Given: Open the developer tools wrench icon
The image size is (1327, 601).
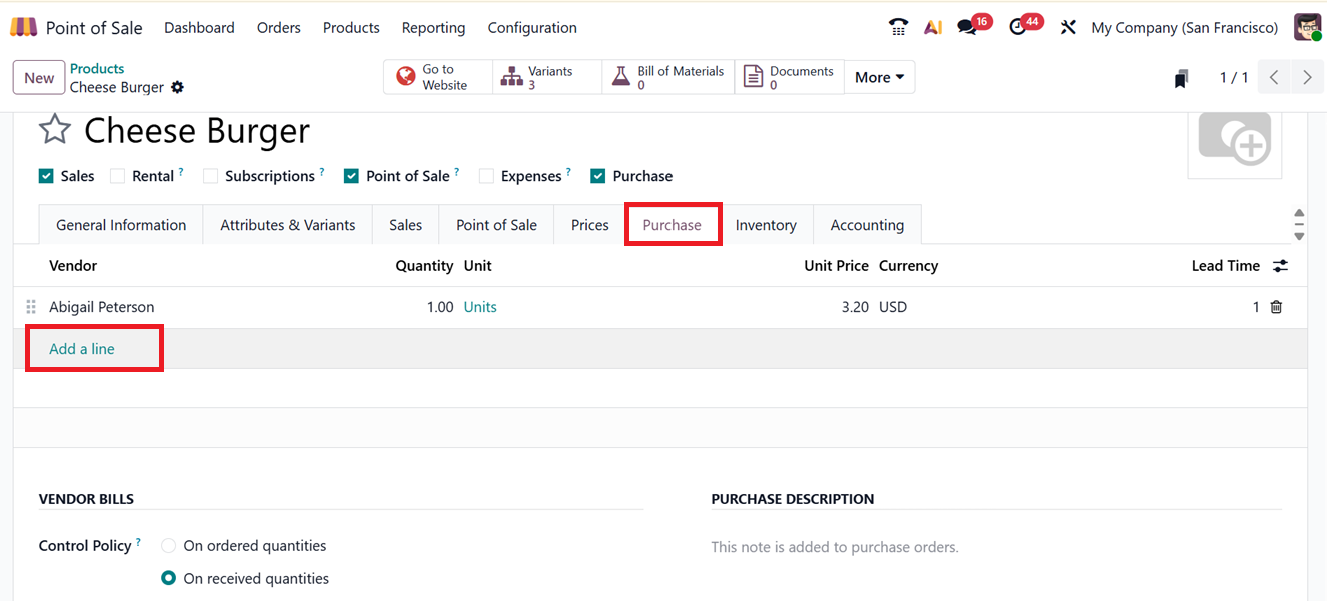Looking at the screenshot, I should (1068, 27).
